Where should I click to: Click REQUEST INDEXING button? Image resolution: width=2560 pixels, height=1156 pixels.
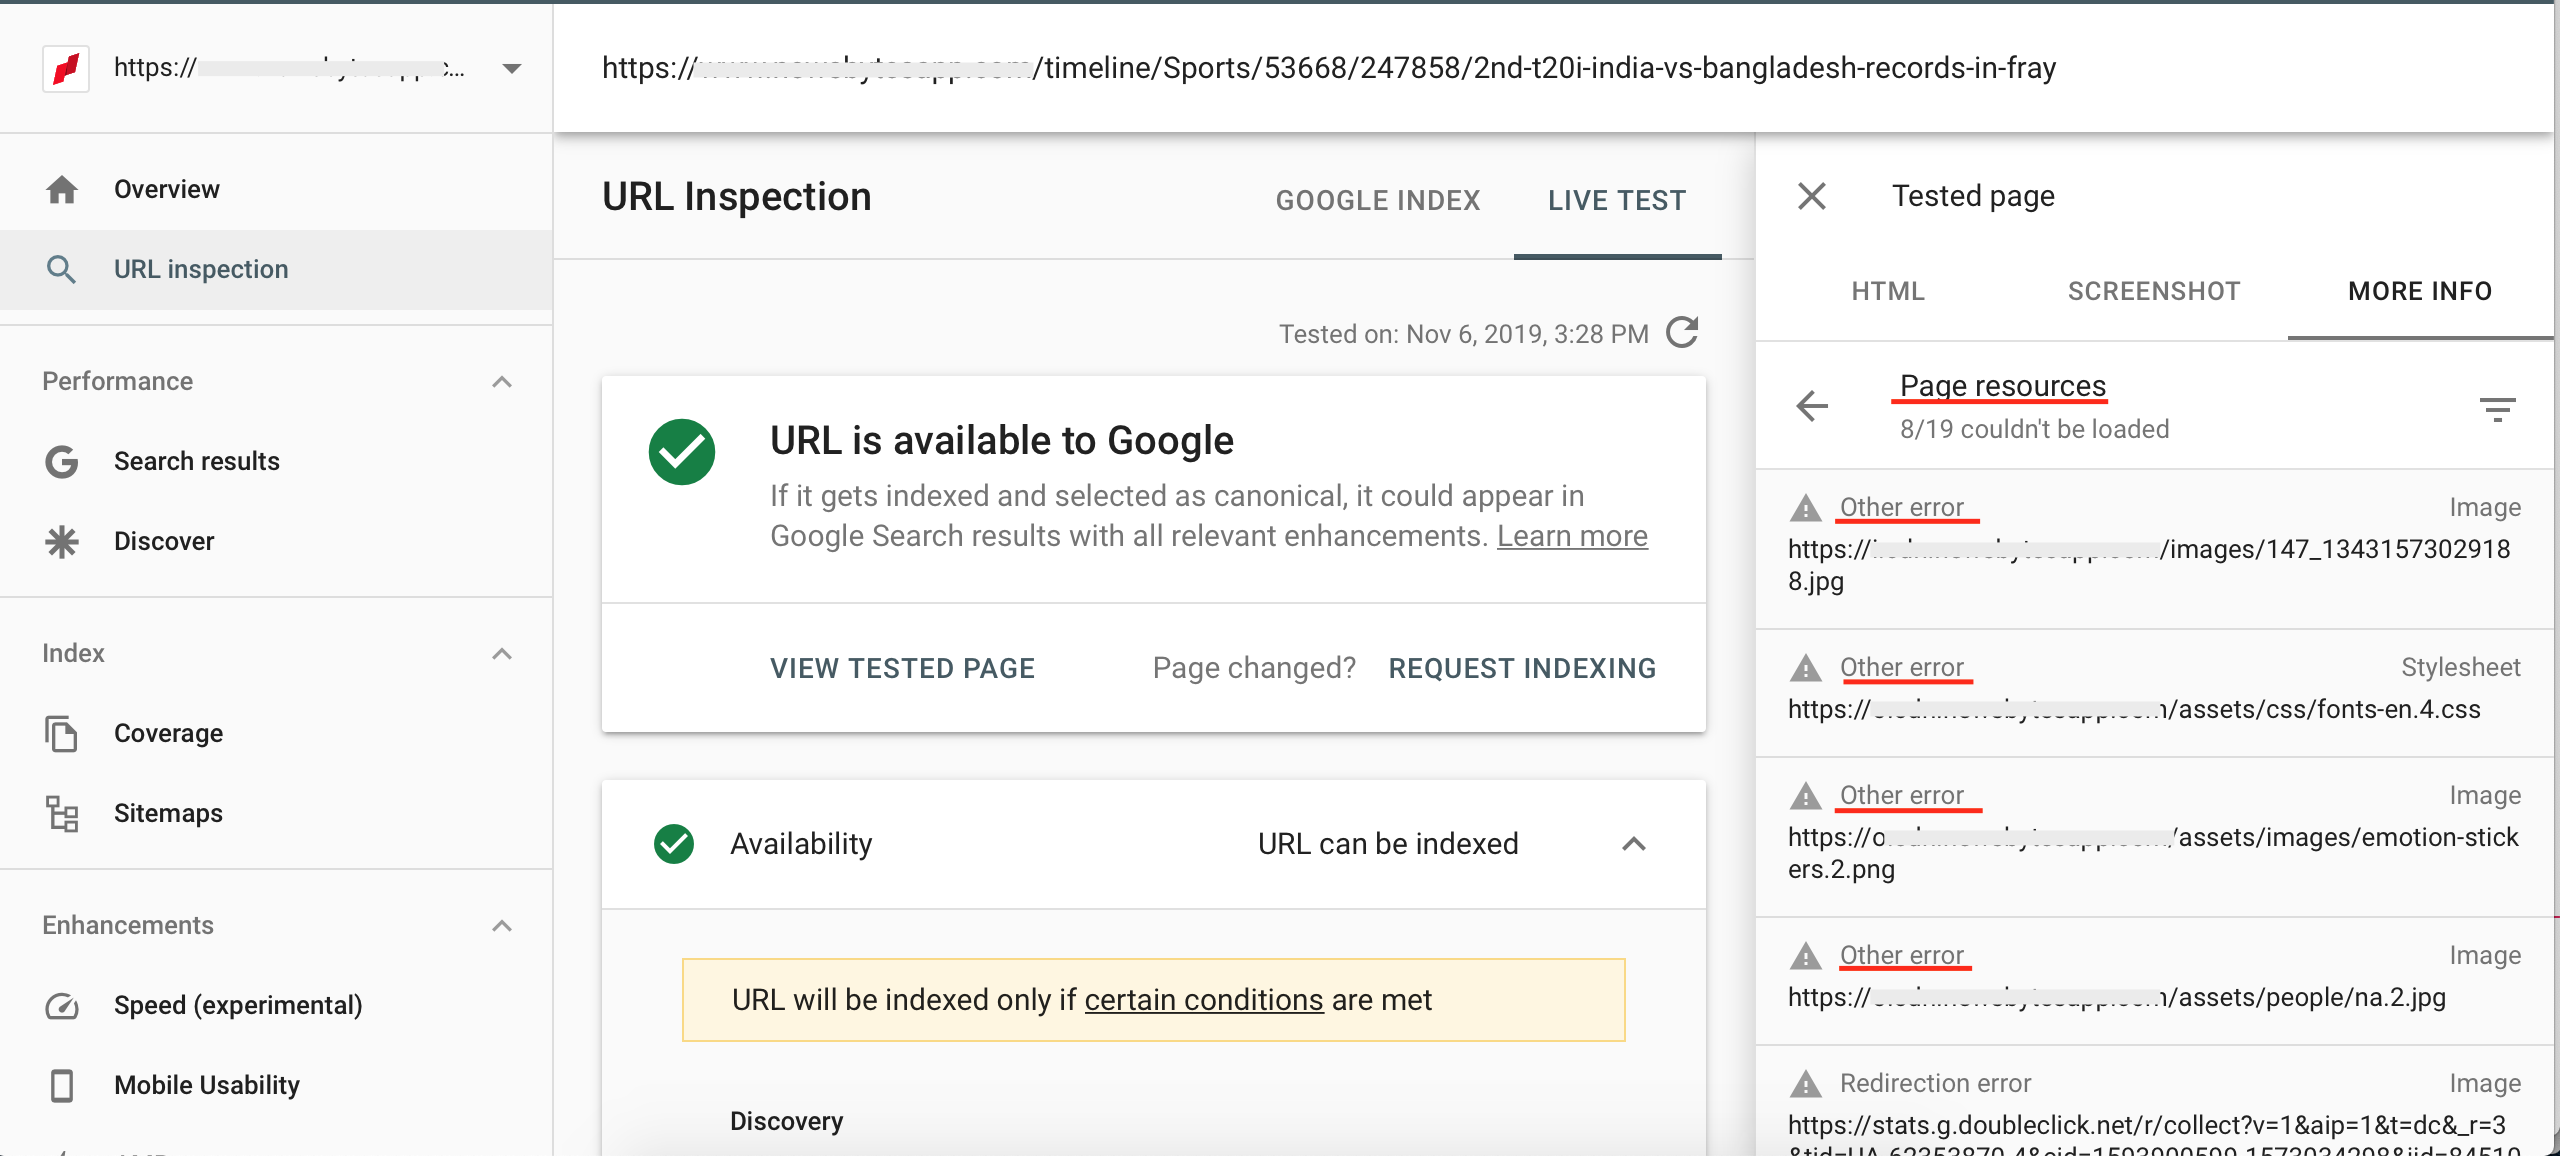(x=1522, y=668)
